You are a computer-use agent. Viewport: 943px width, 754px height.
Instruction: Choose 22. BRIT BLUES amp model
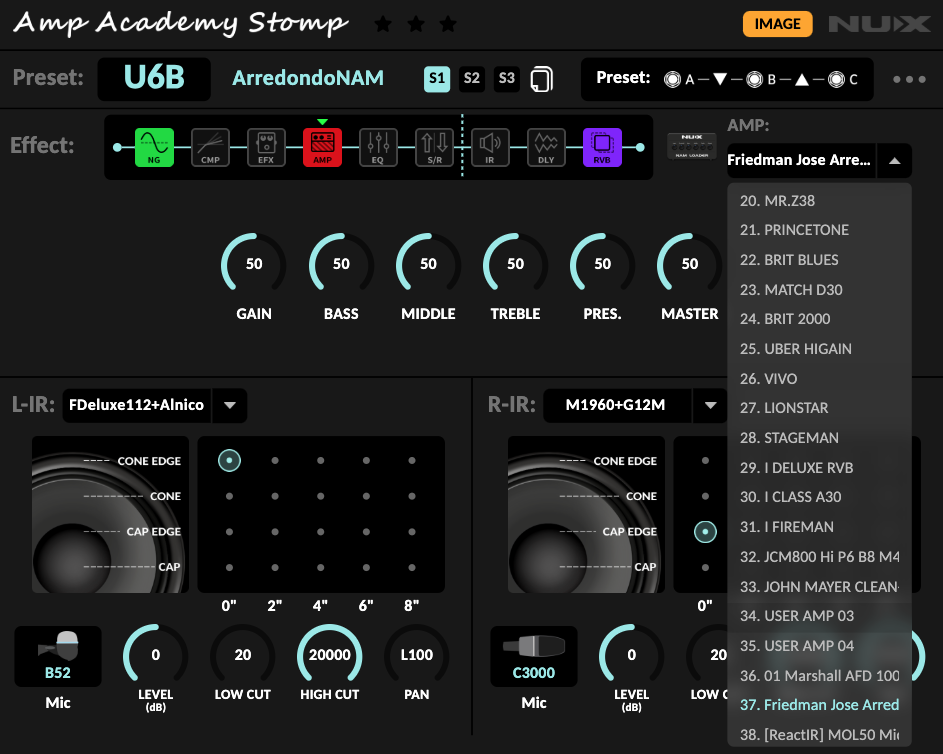(x=819, y=260)
